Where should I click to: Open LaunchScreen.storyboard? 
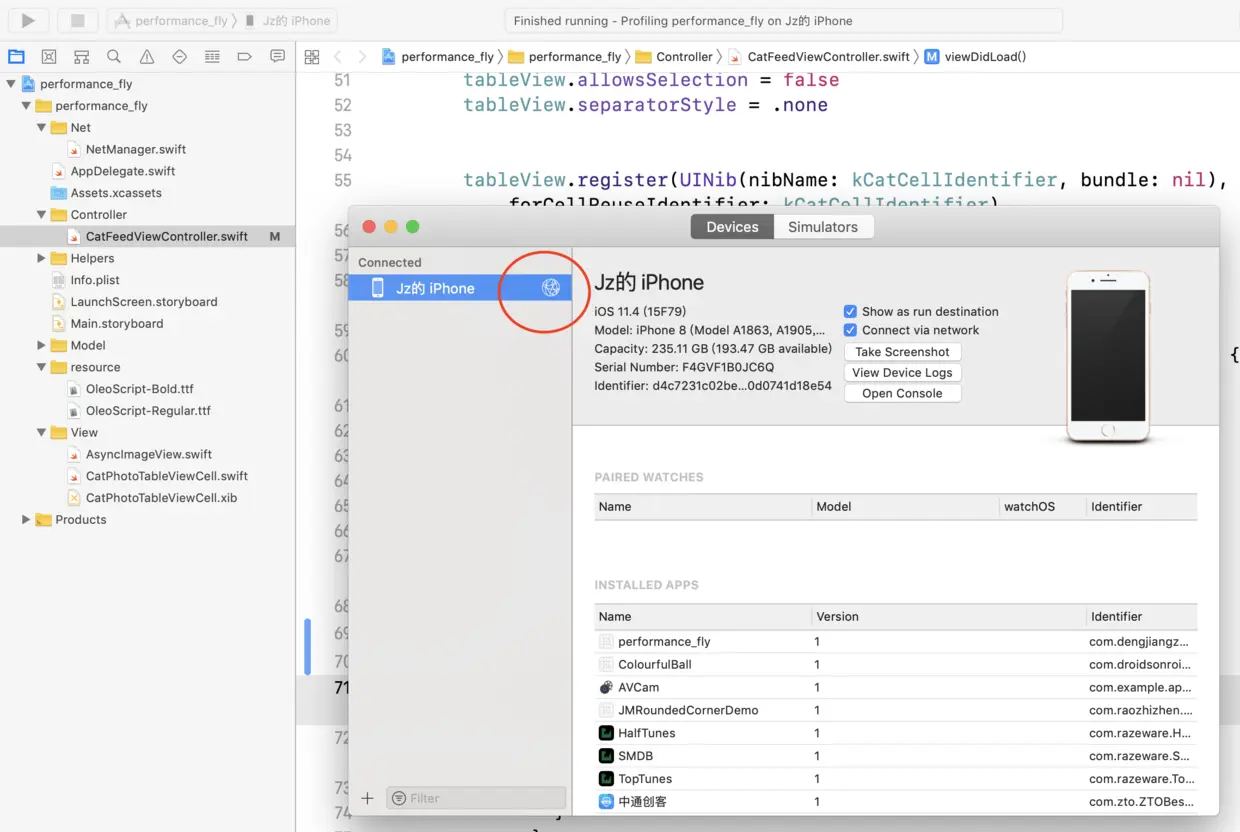(x=143, y=302)
